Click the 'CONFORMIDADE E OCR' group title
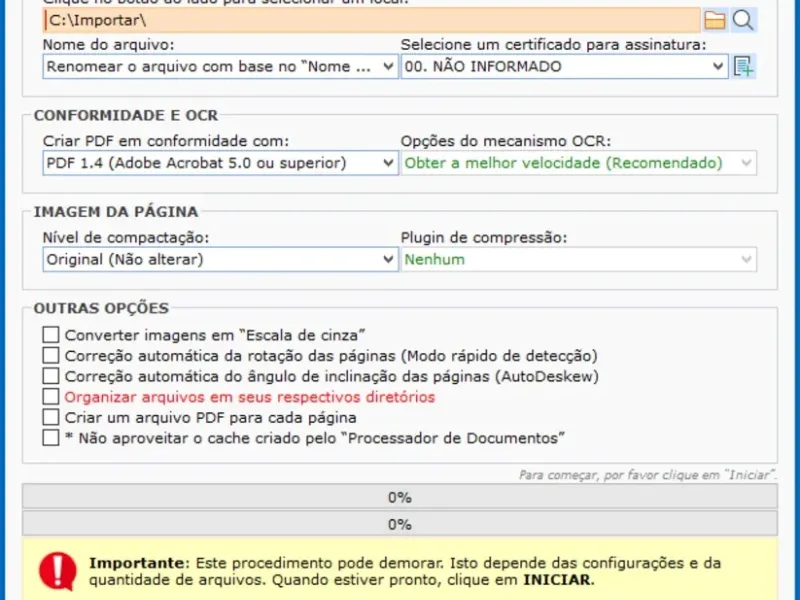This screenshot has height=600, width=800. (x=126, y=115)
